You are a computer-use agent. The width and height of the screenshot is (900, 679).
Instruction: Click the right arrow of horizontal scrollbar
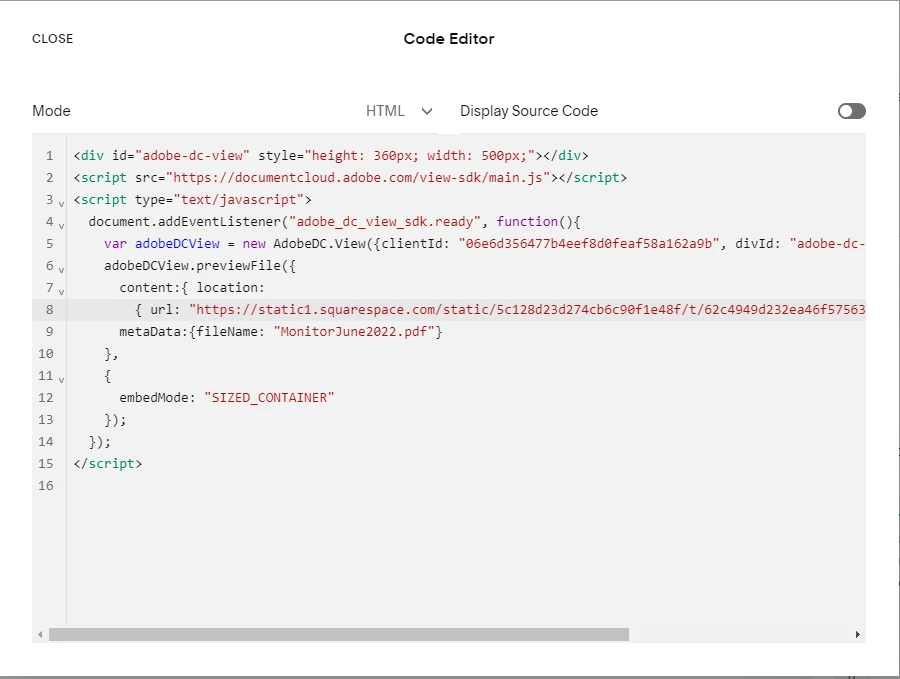(858, 634)
